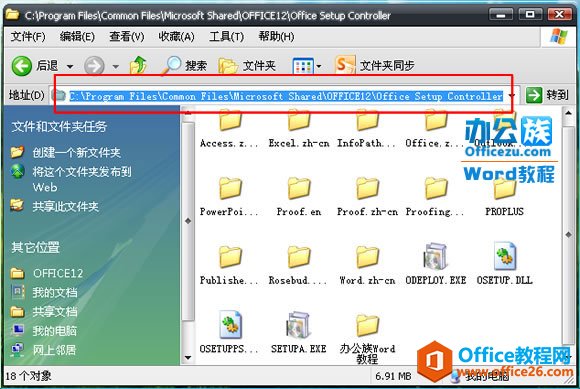The image size is (580, 389).
Task: Click the '6.91 MB' status text
Action: coord(393,376)
